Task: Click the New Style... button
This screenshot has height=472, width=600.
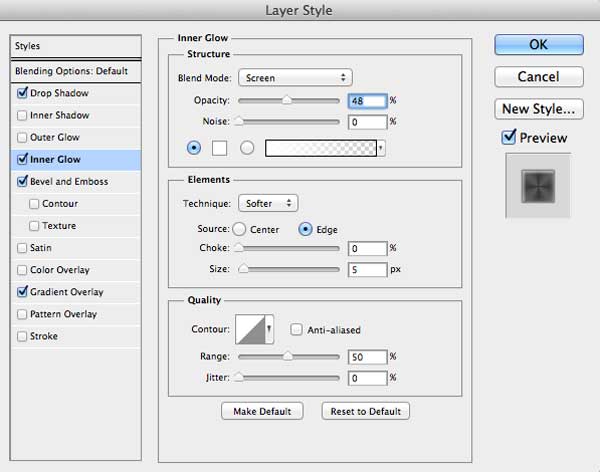Action: point(539,109)
